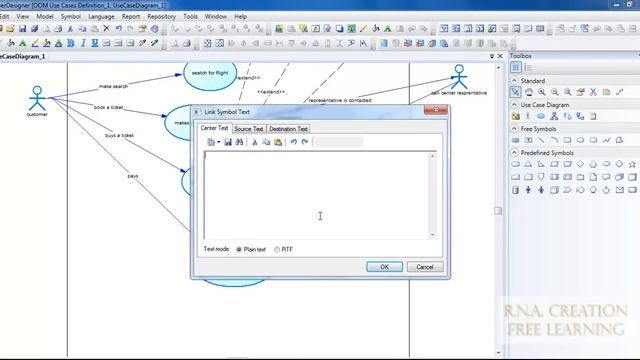Click the Open folder icon in main toolbar

click(x=11, y=29)
